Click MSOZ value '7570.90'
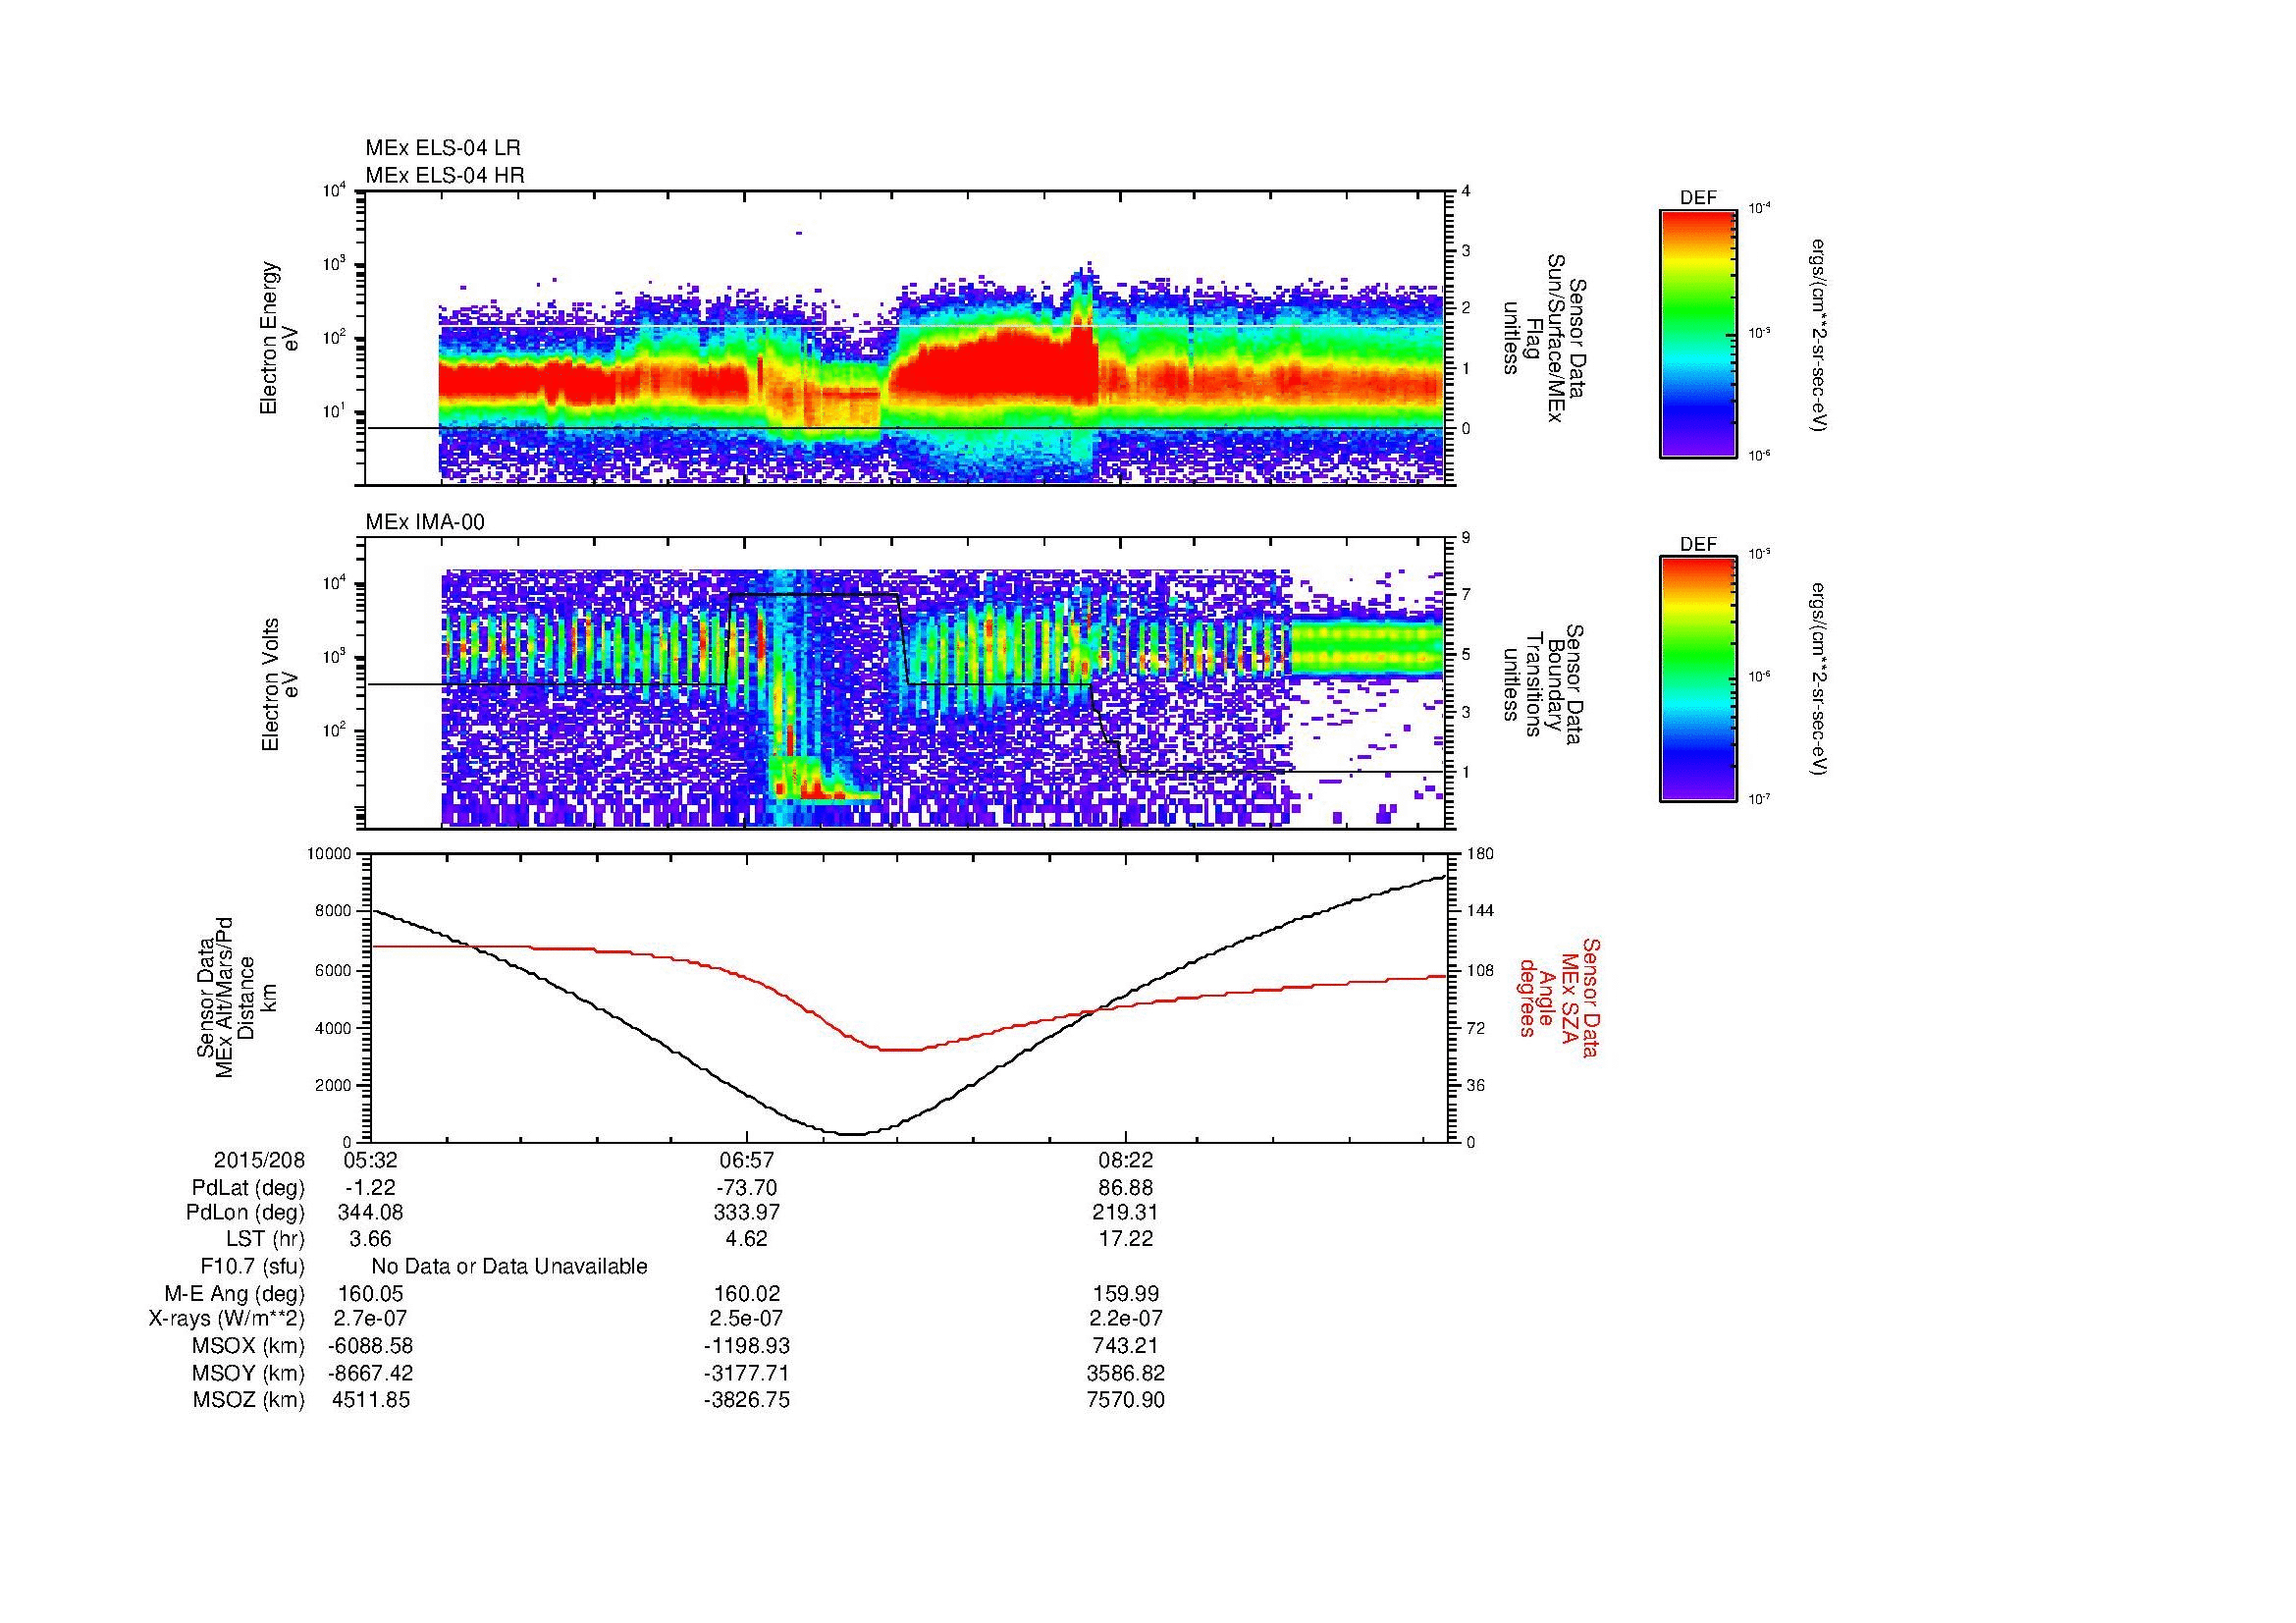The height and width of the screenshot is (1623, 2296). (1126, 1400)
